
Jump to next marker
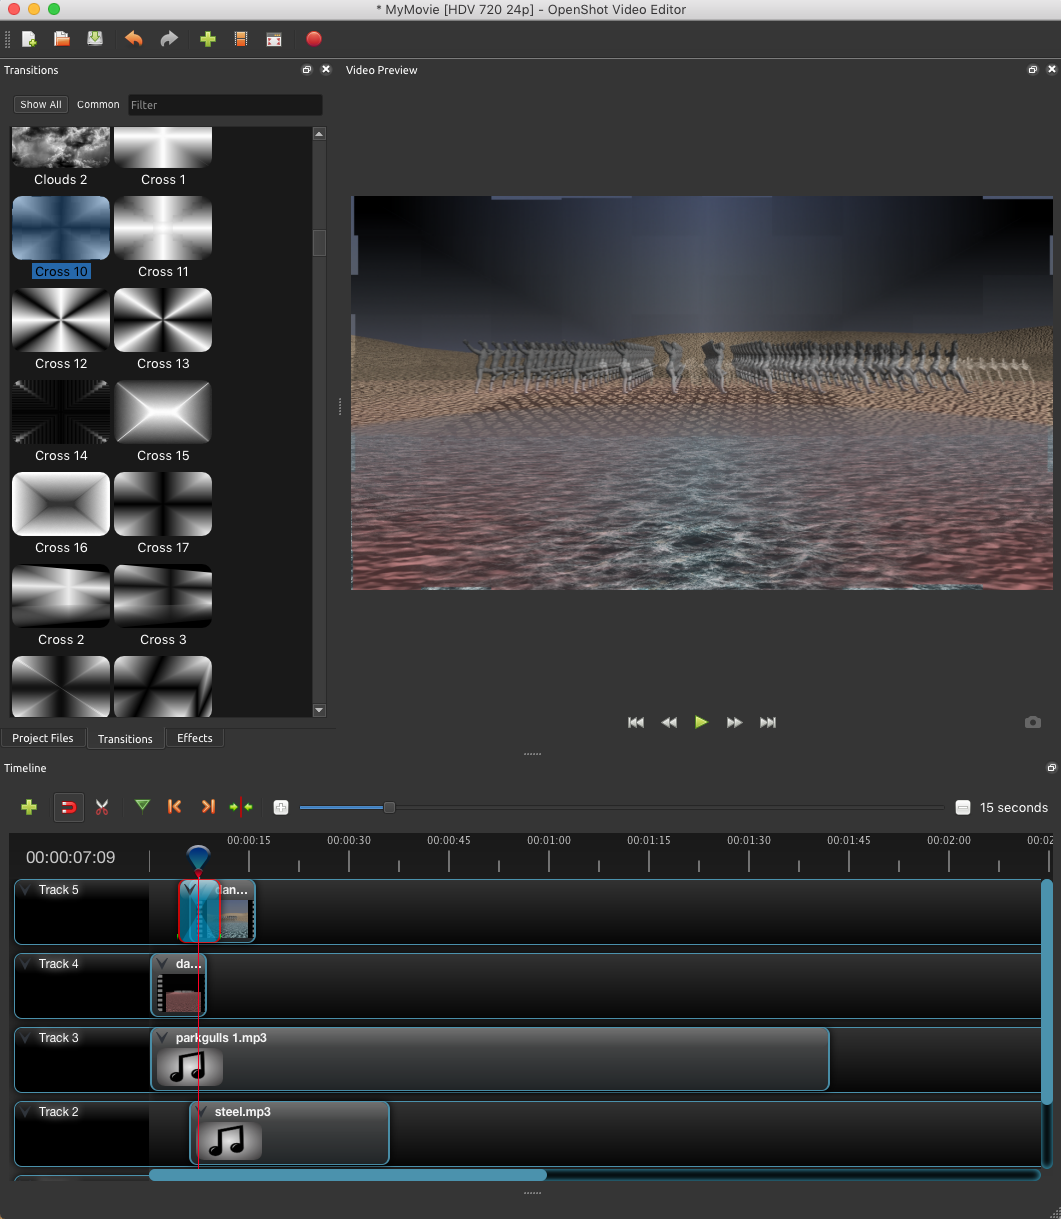[x=208, y=807]
